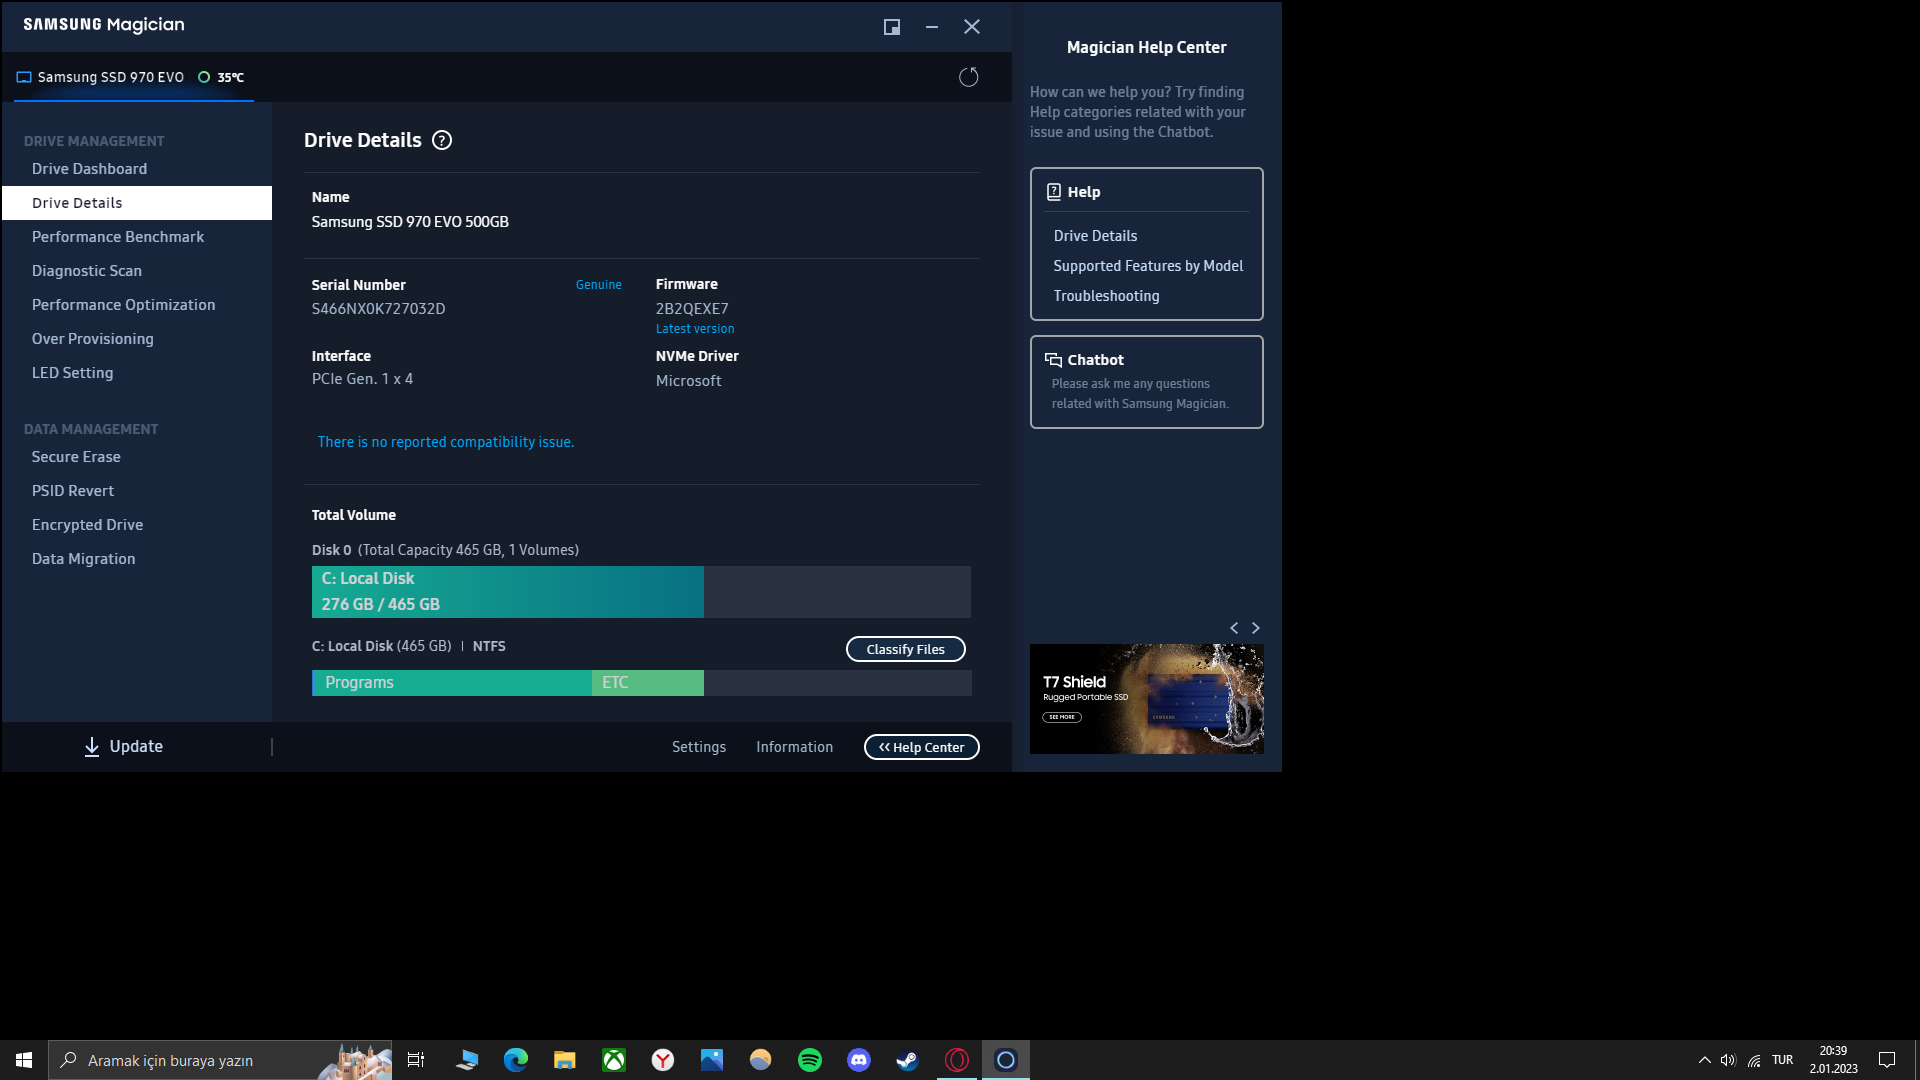The image size is (1920, 1080).
Task: Click the Update download icon
Action: click(92, 747)
